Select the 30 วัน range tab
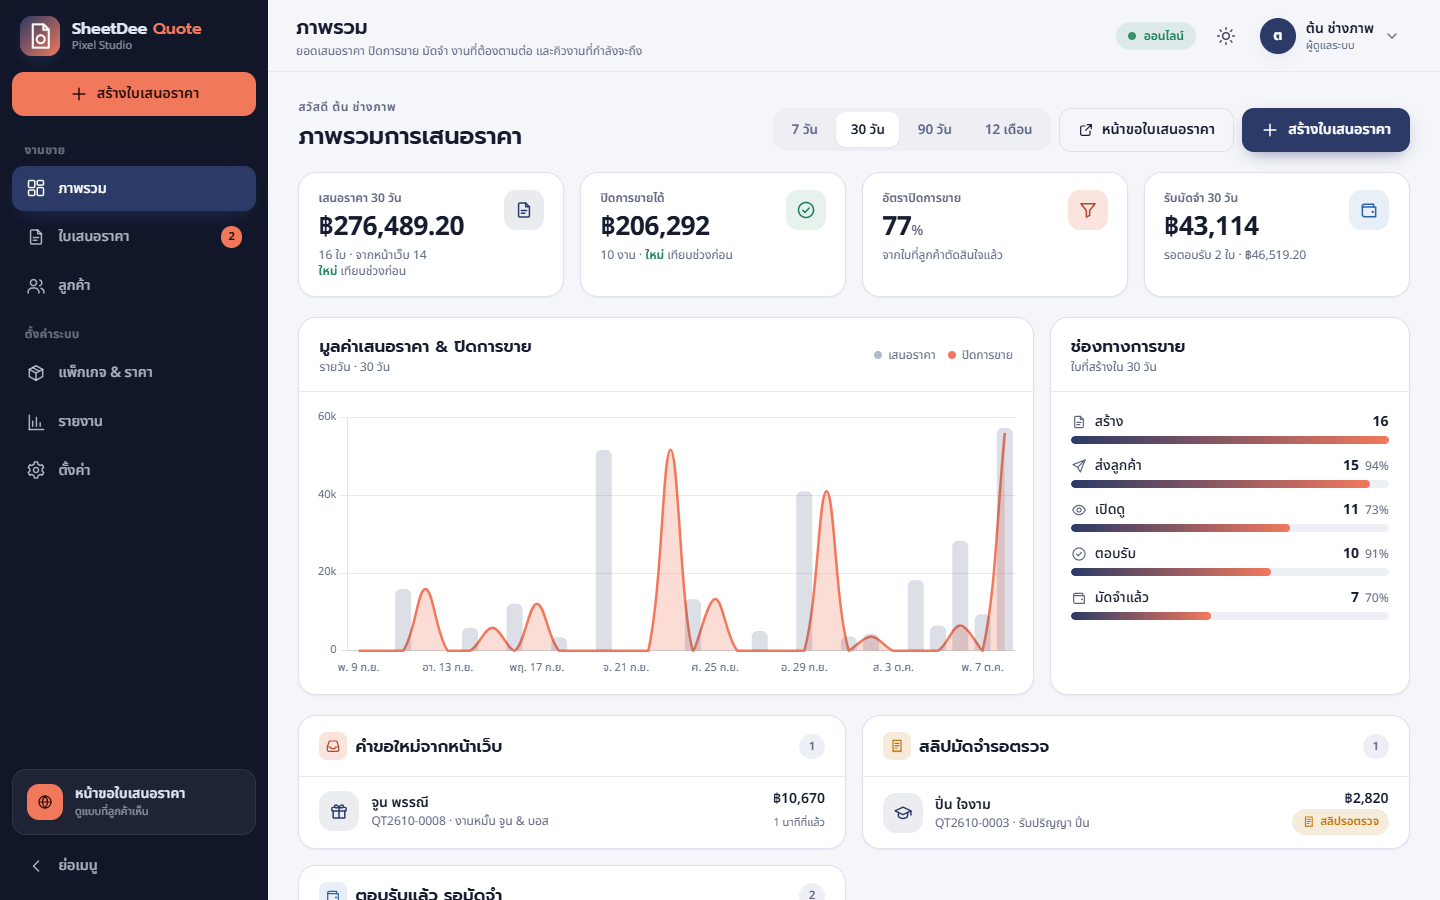Image resolution: width=1440 pixels, height=900 pixels. (x=868, y=130)
